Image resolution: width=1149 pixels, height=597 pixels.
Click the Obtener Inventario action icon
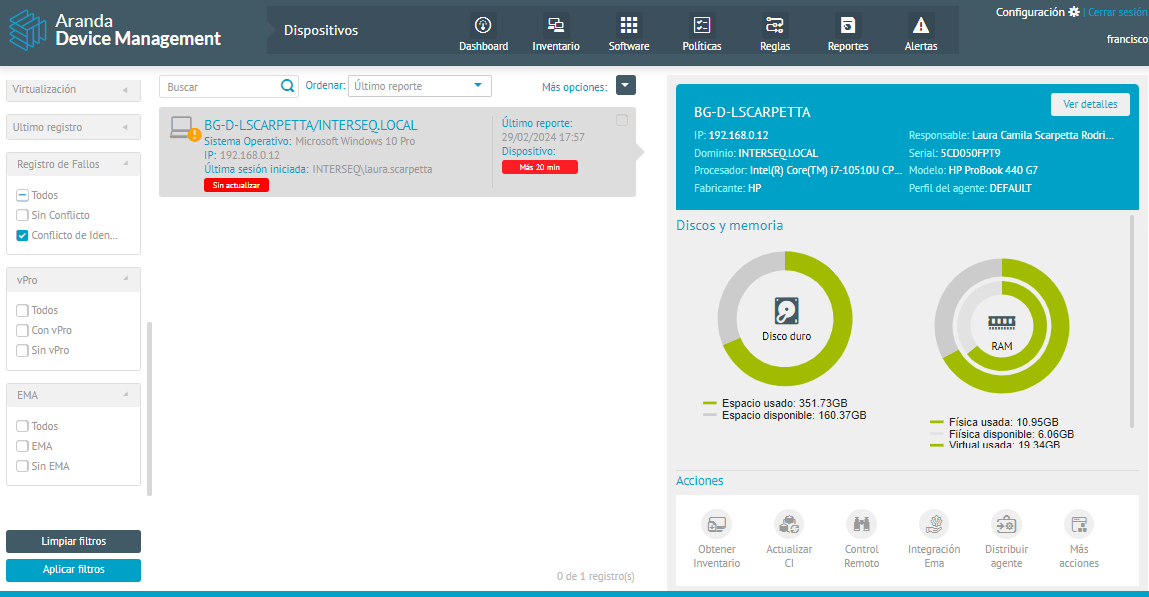(x=716, y=524)
